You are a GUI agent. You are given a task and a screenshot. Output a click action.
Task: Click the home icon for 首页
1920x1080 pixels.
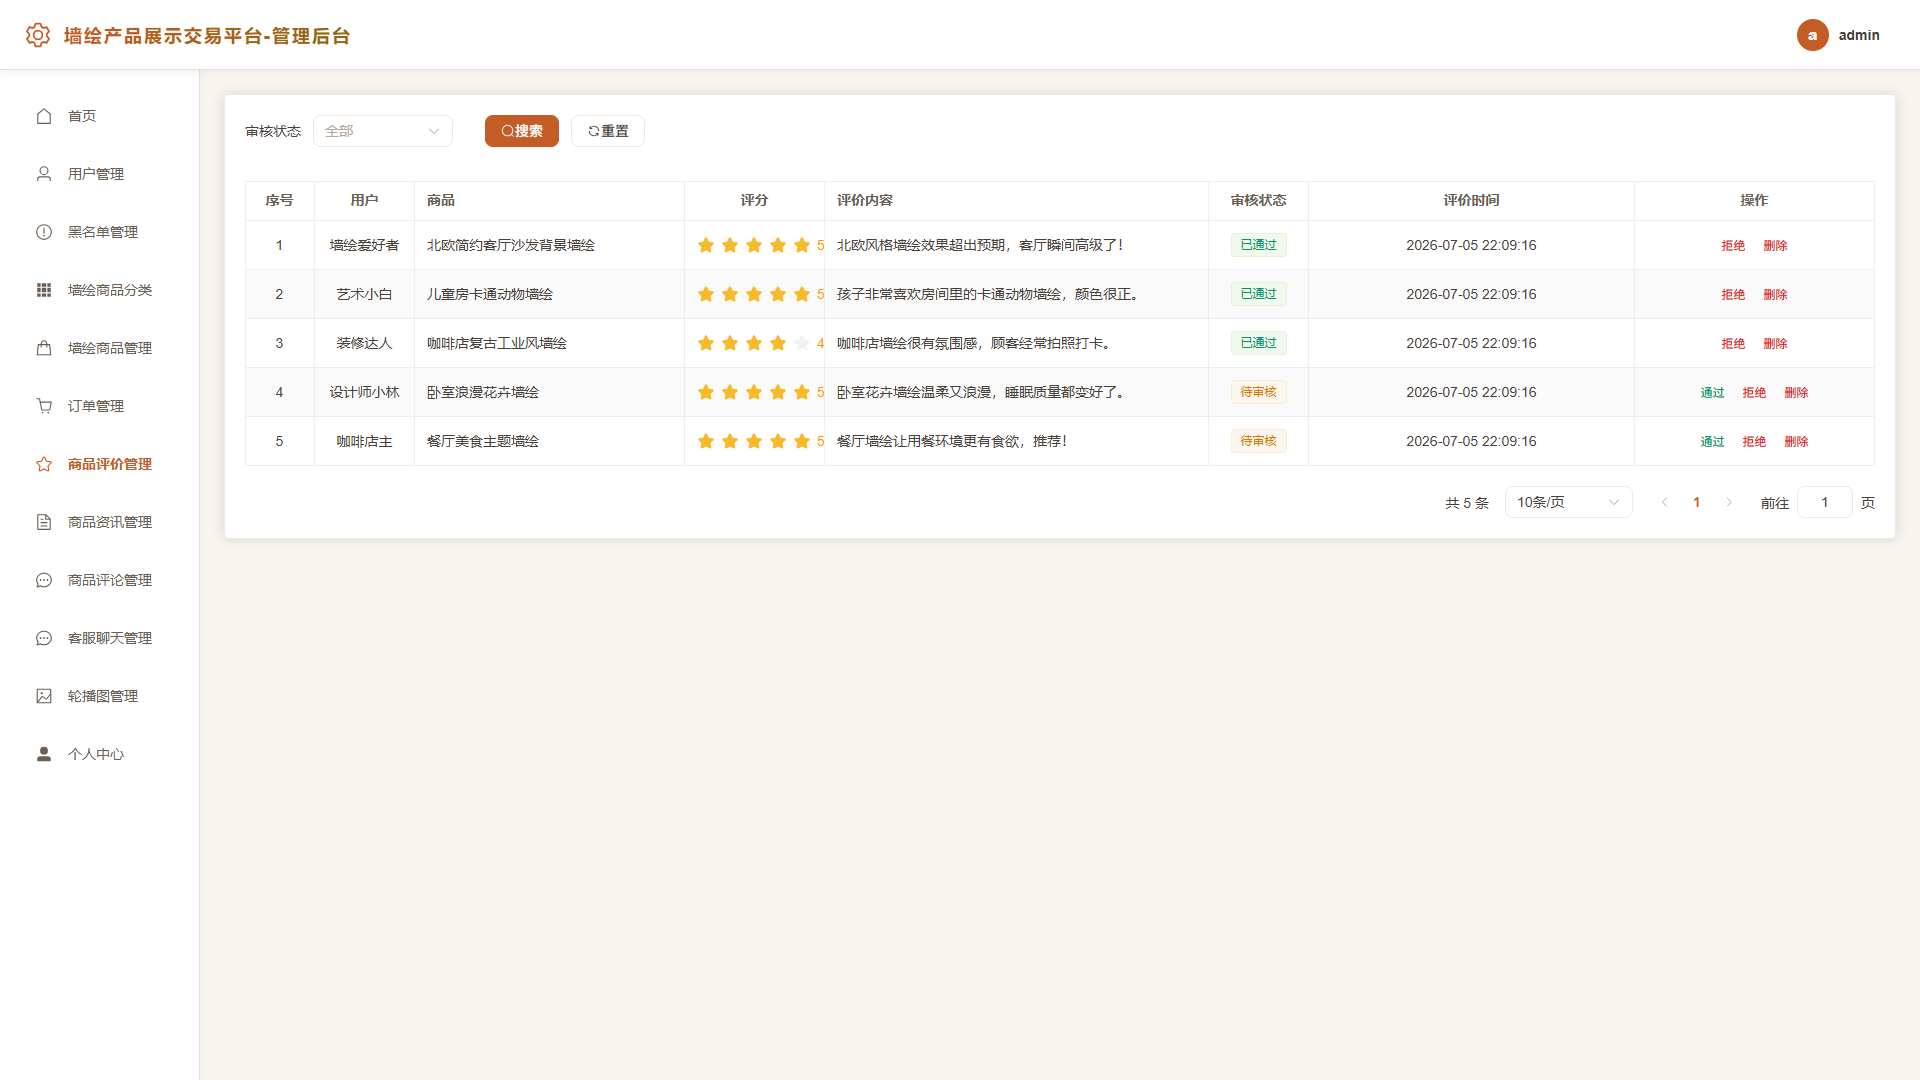point(44,116)
